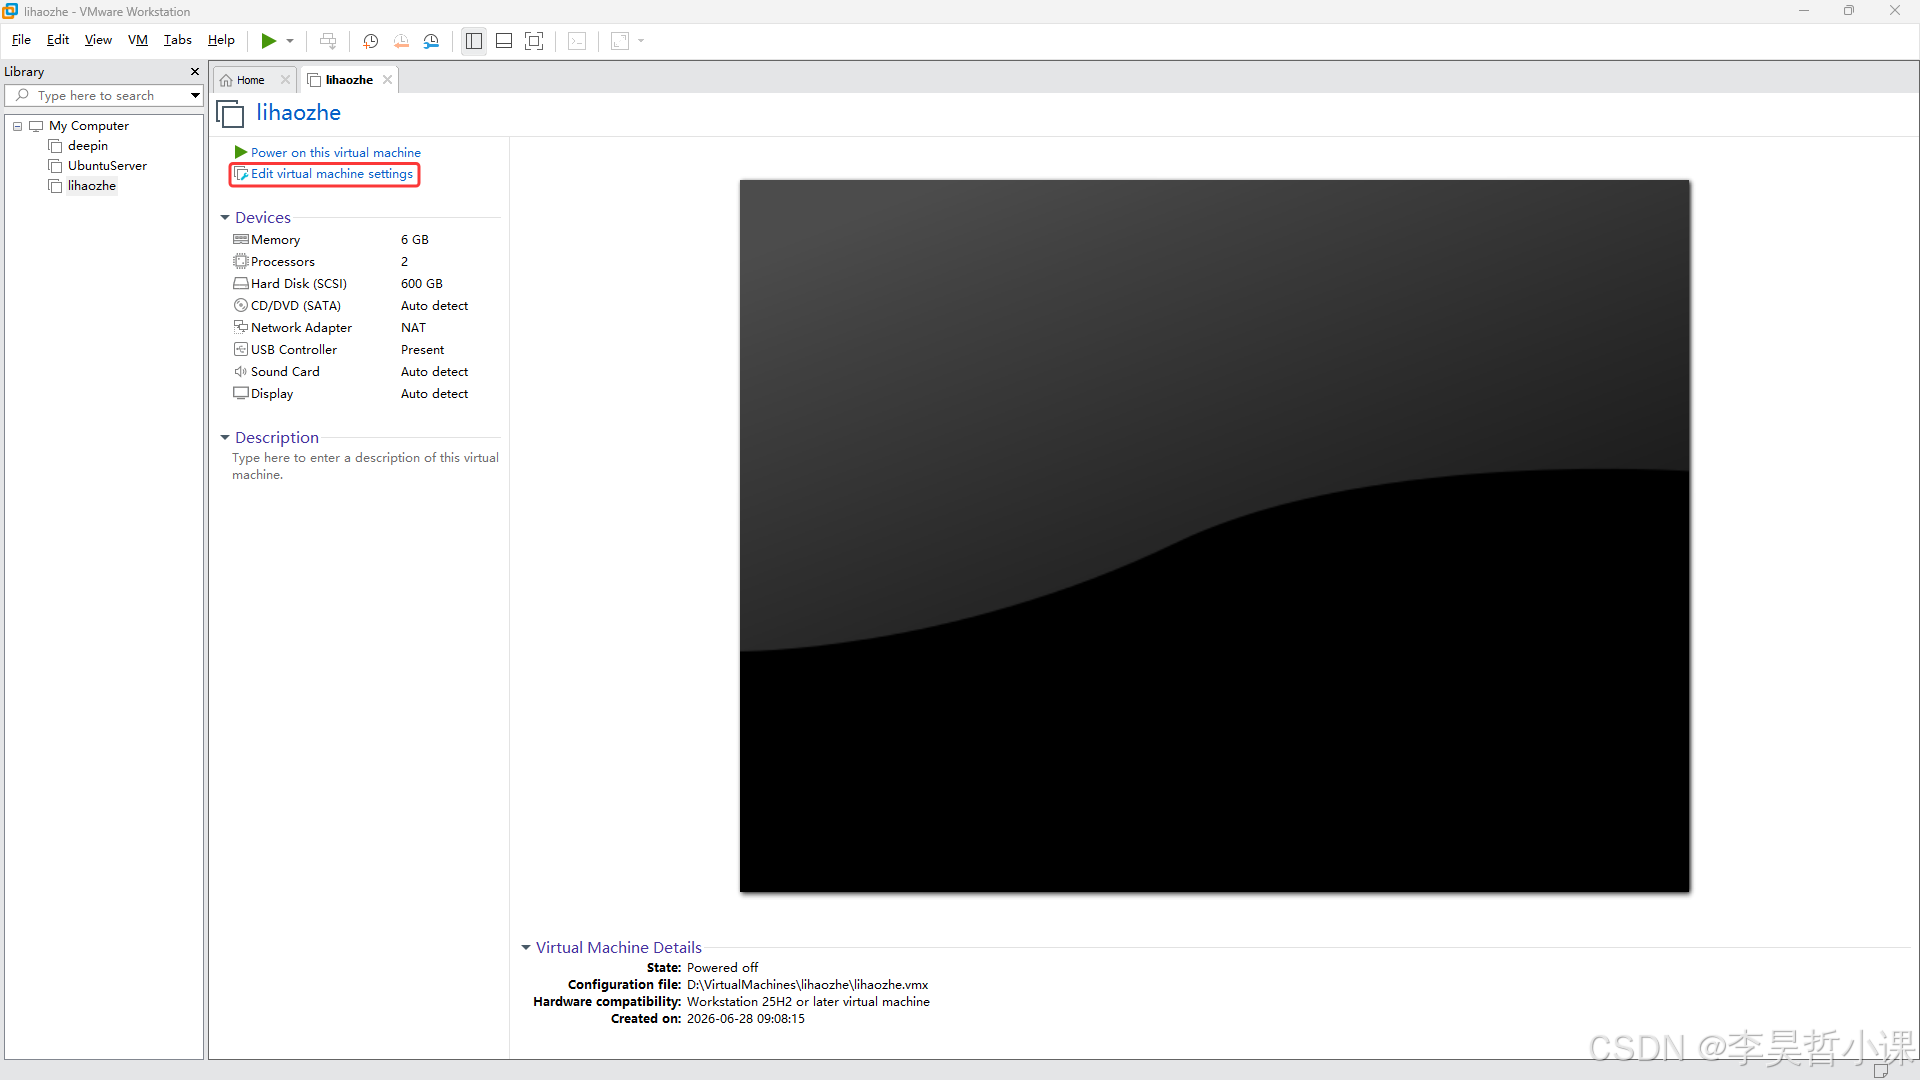Click the green Power On toolbar button

coord(268,41)
